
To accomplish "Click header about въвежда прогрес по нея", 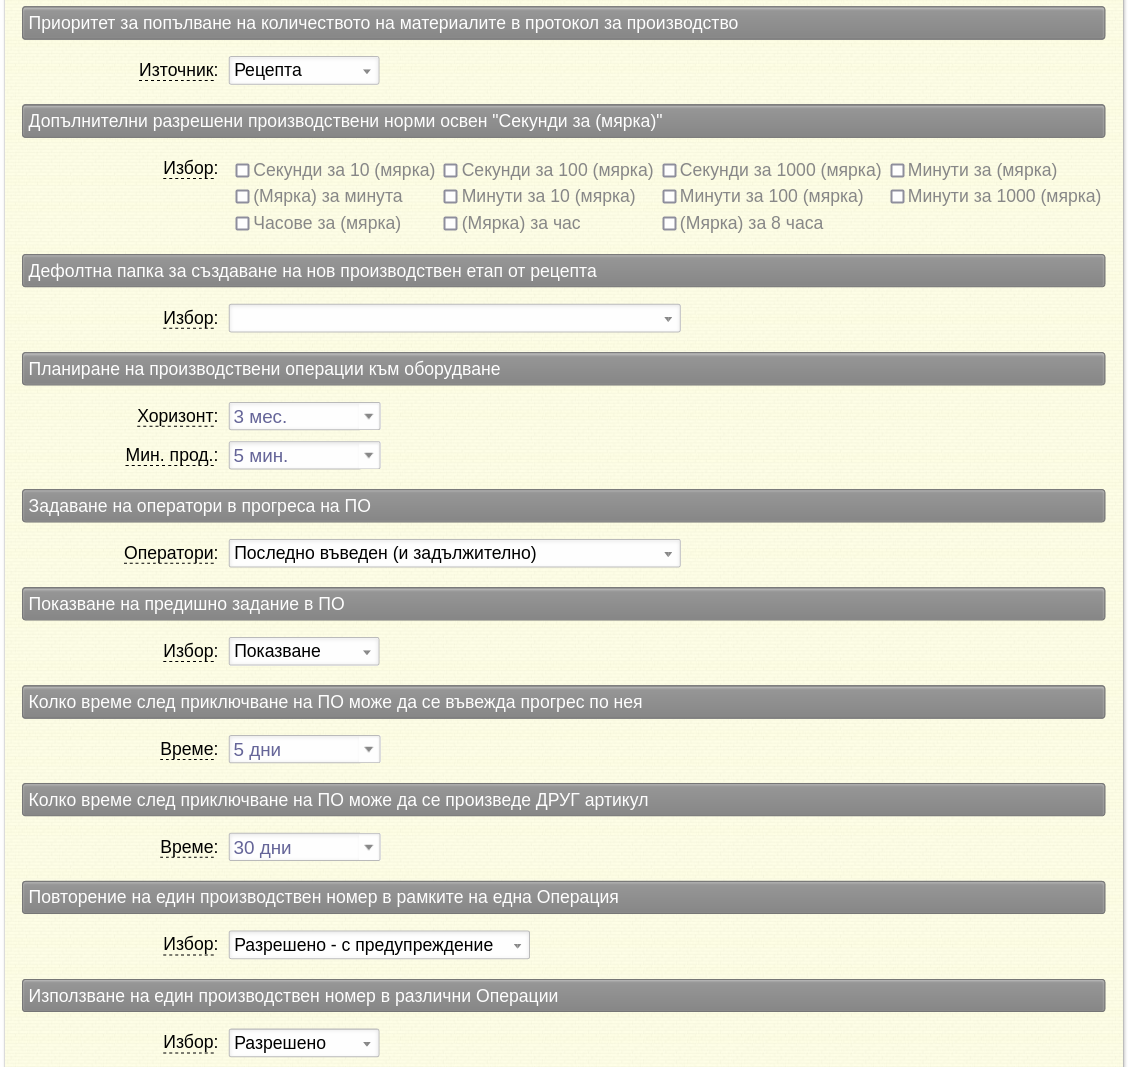I will point(563,702).
